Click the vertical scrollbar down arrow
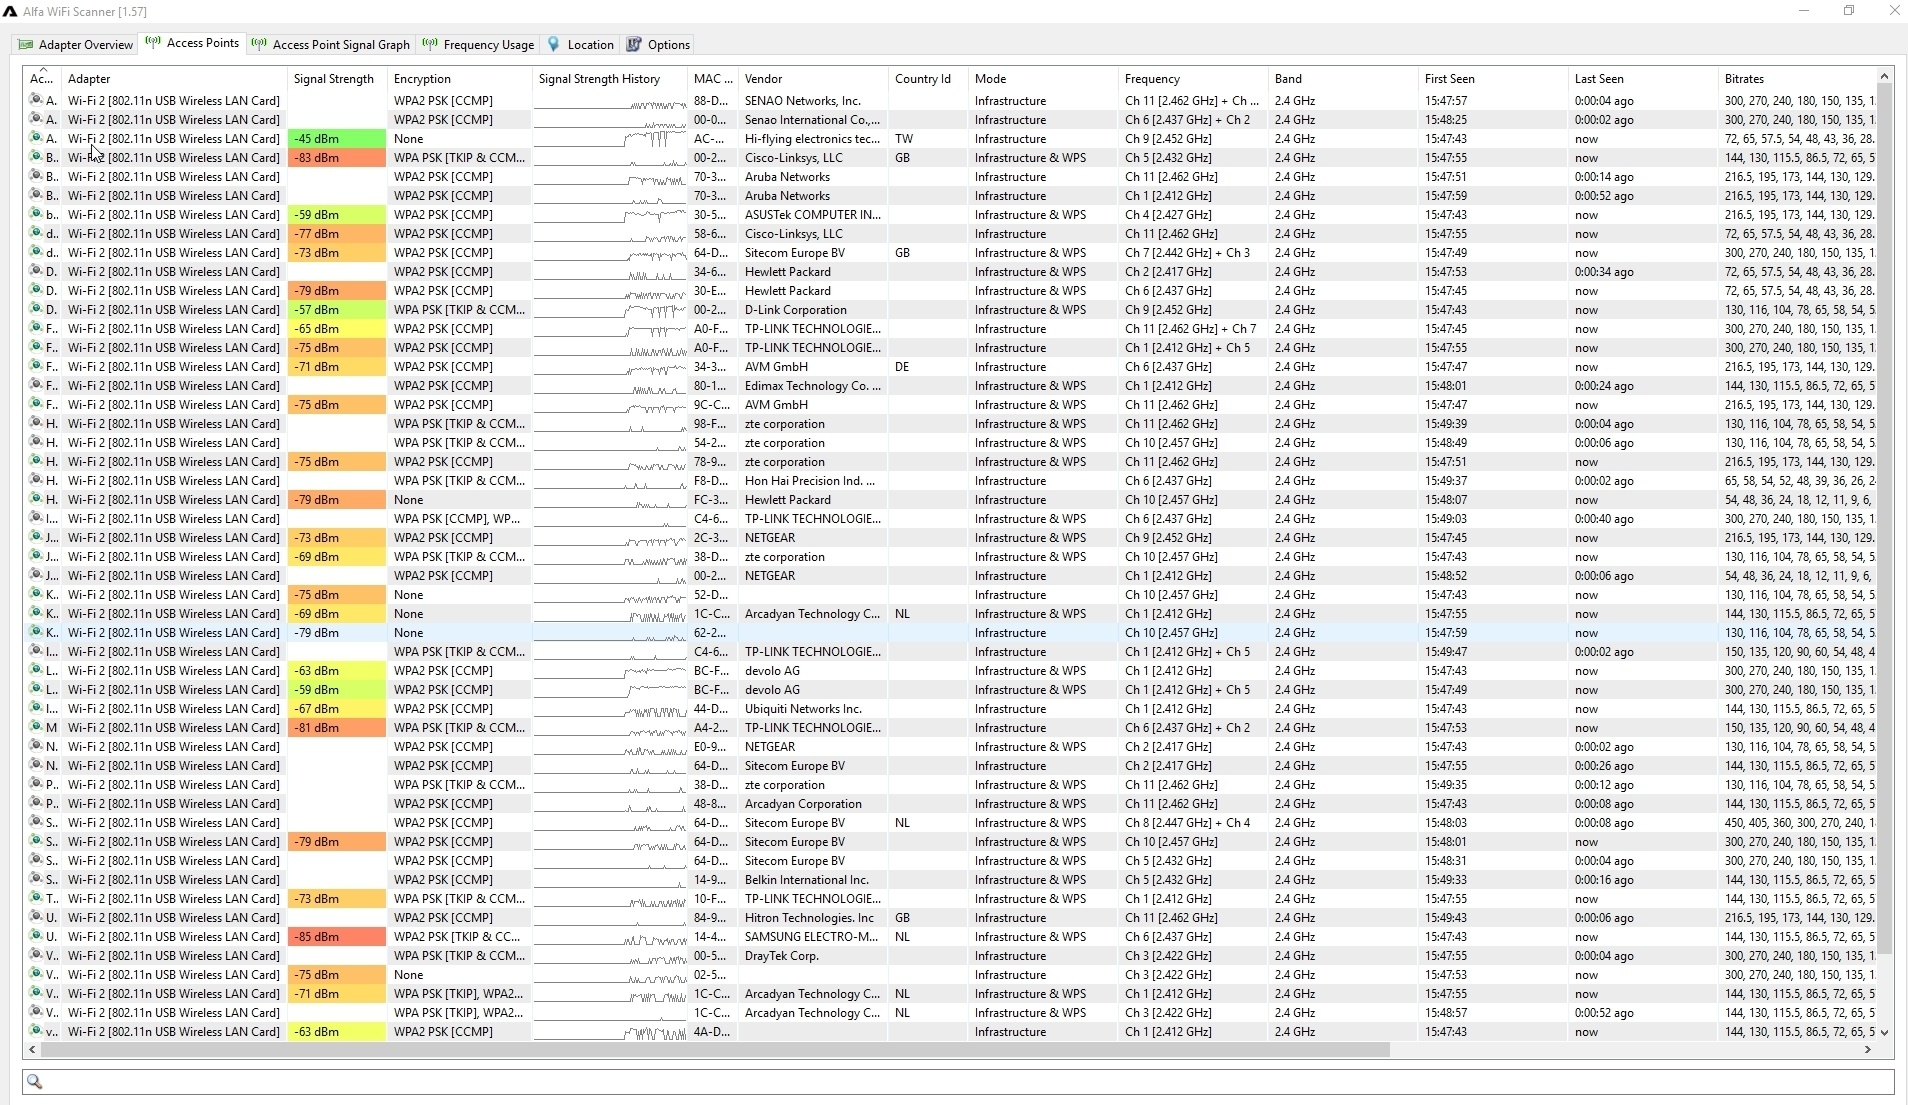 click(x=1884, y=1032)
